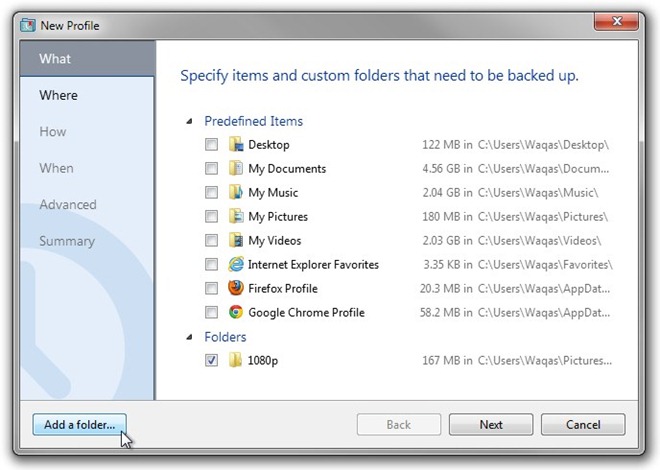
Task: Click the Desktop folder icon
Action: [x=236, y=144]
